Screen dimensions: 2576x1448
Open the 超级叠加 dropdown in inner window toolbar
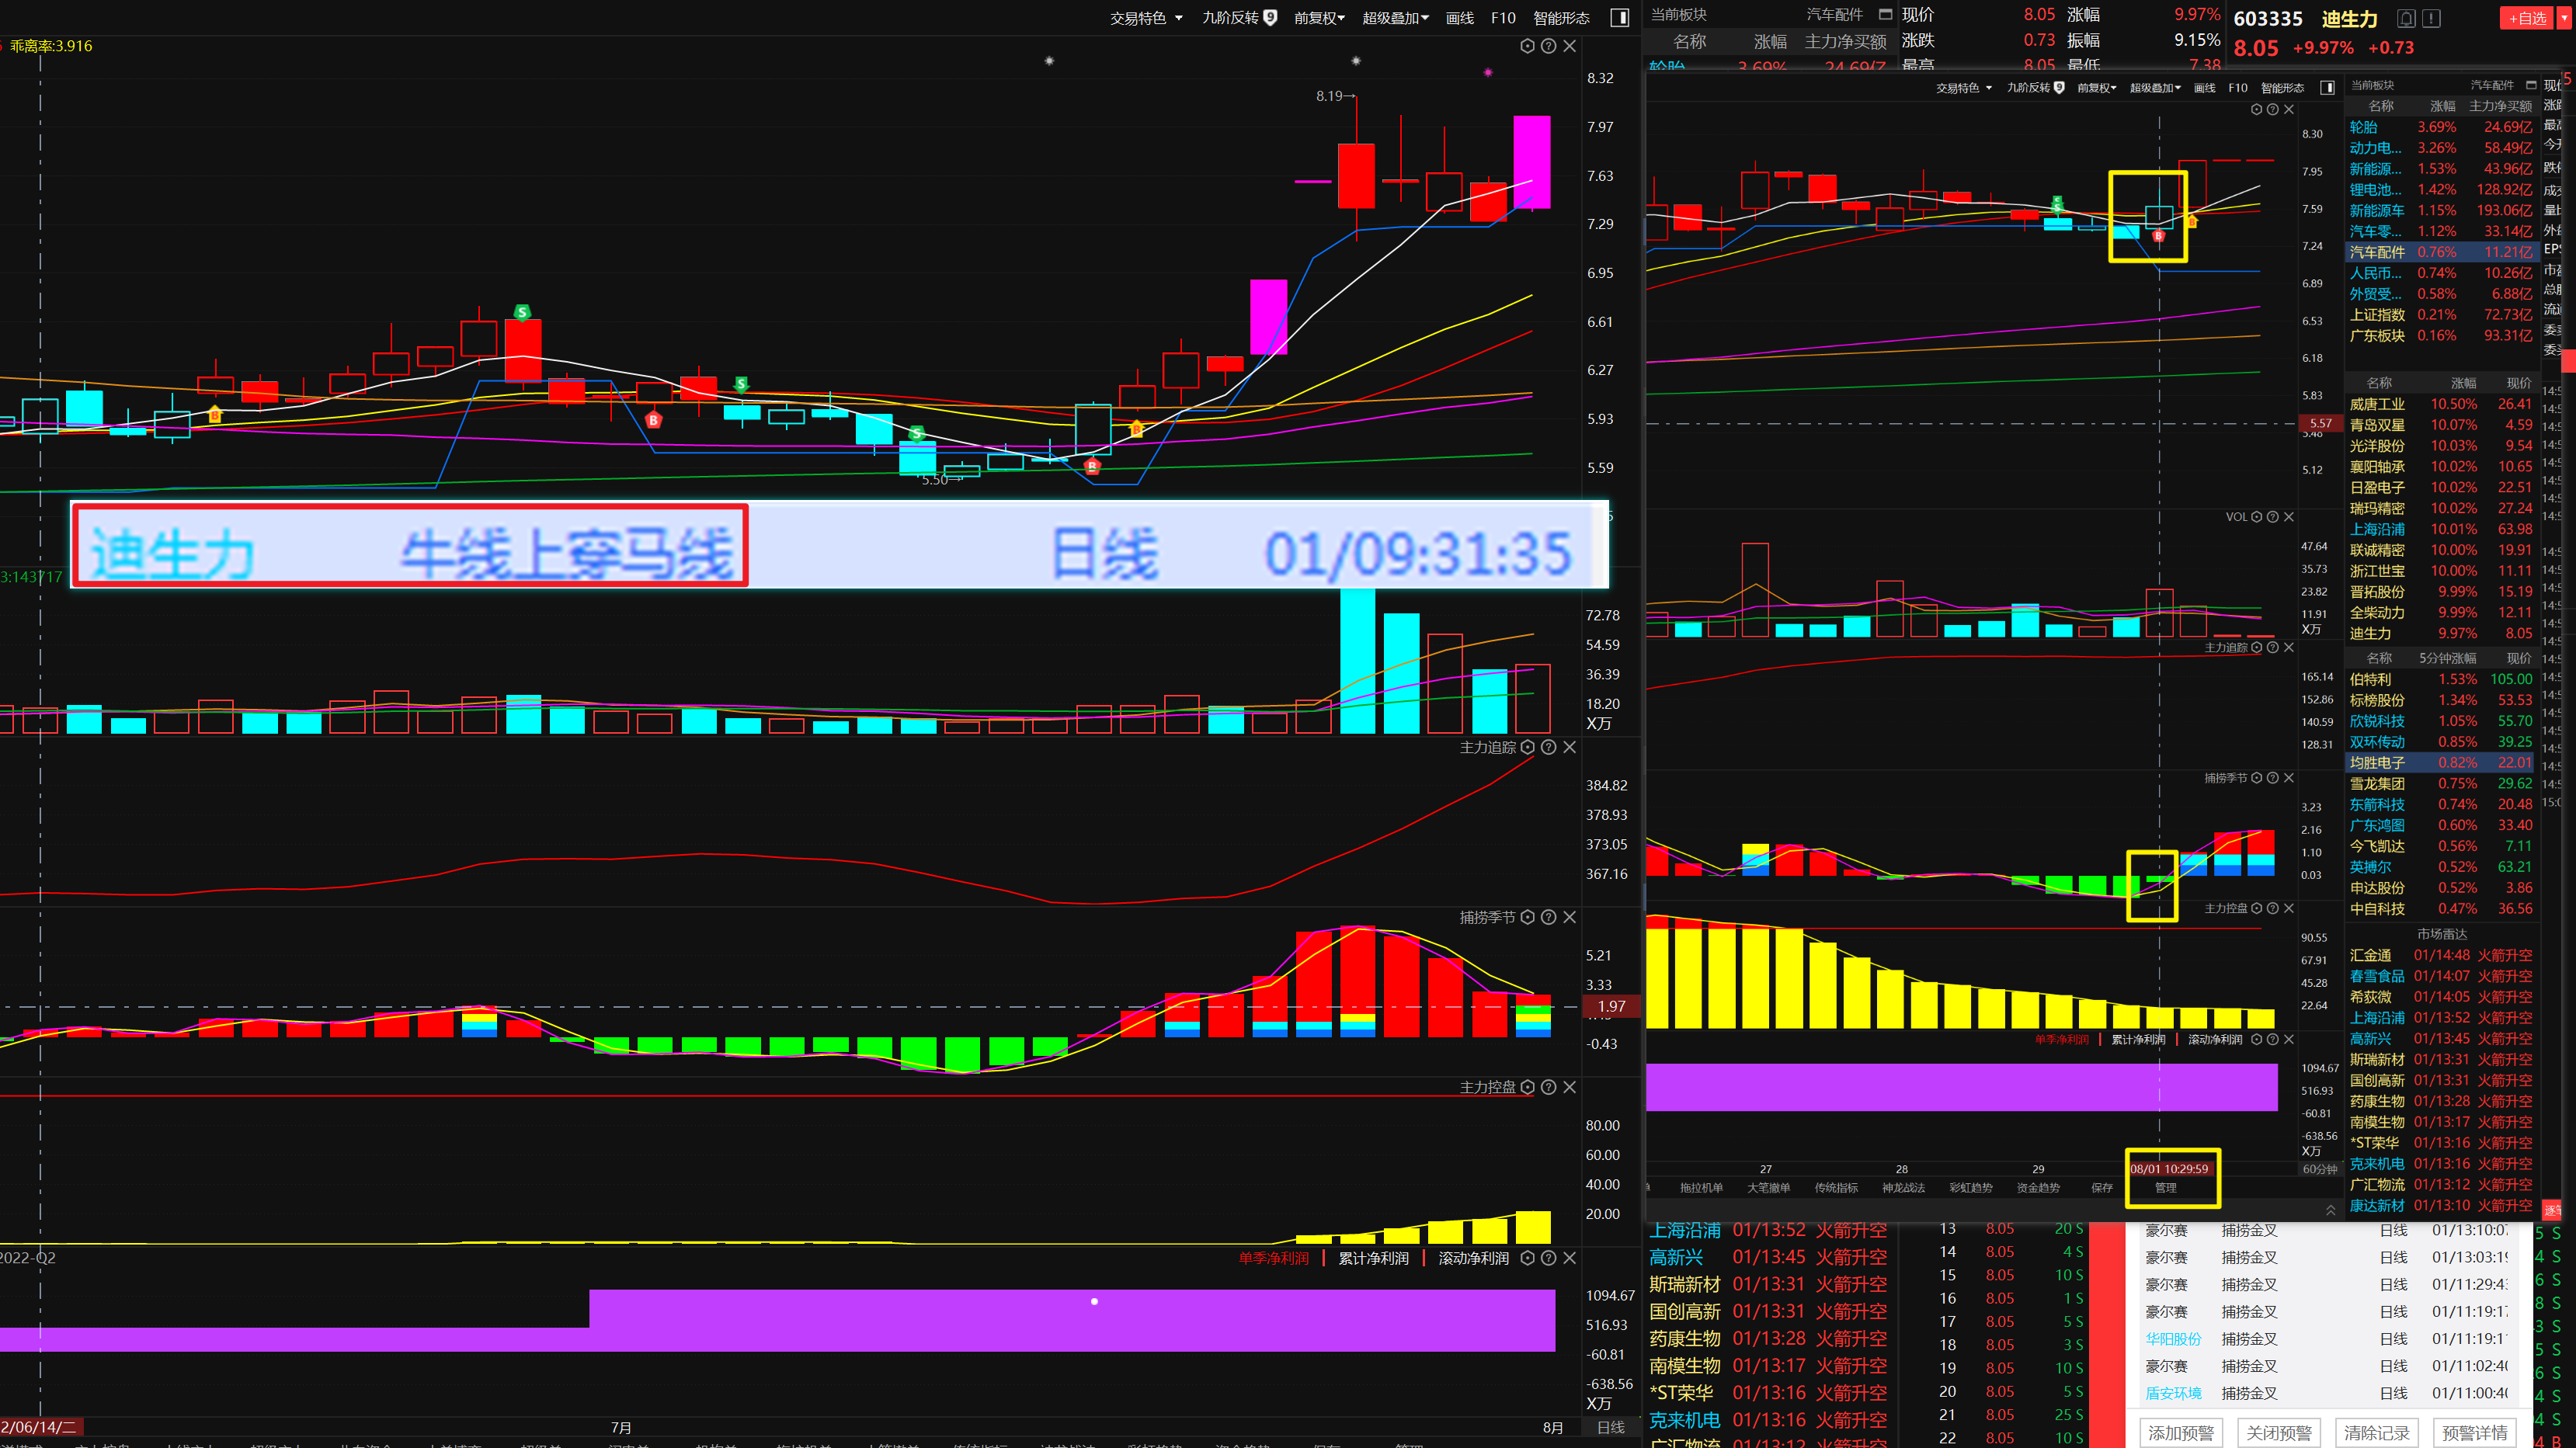2154,88
